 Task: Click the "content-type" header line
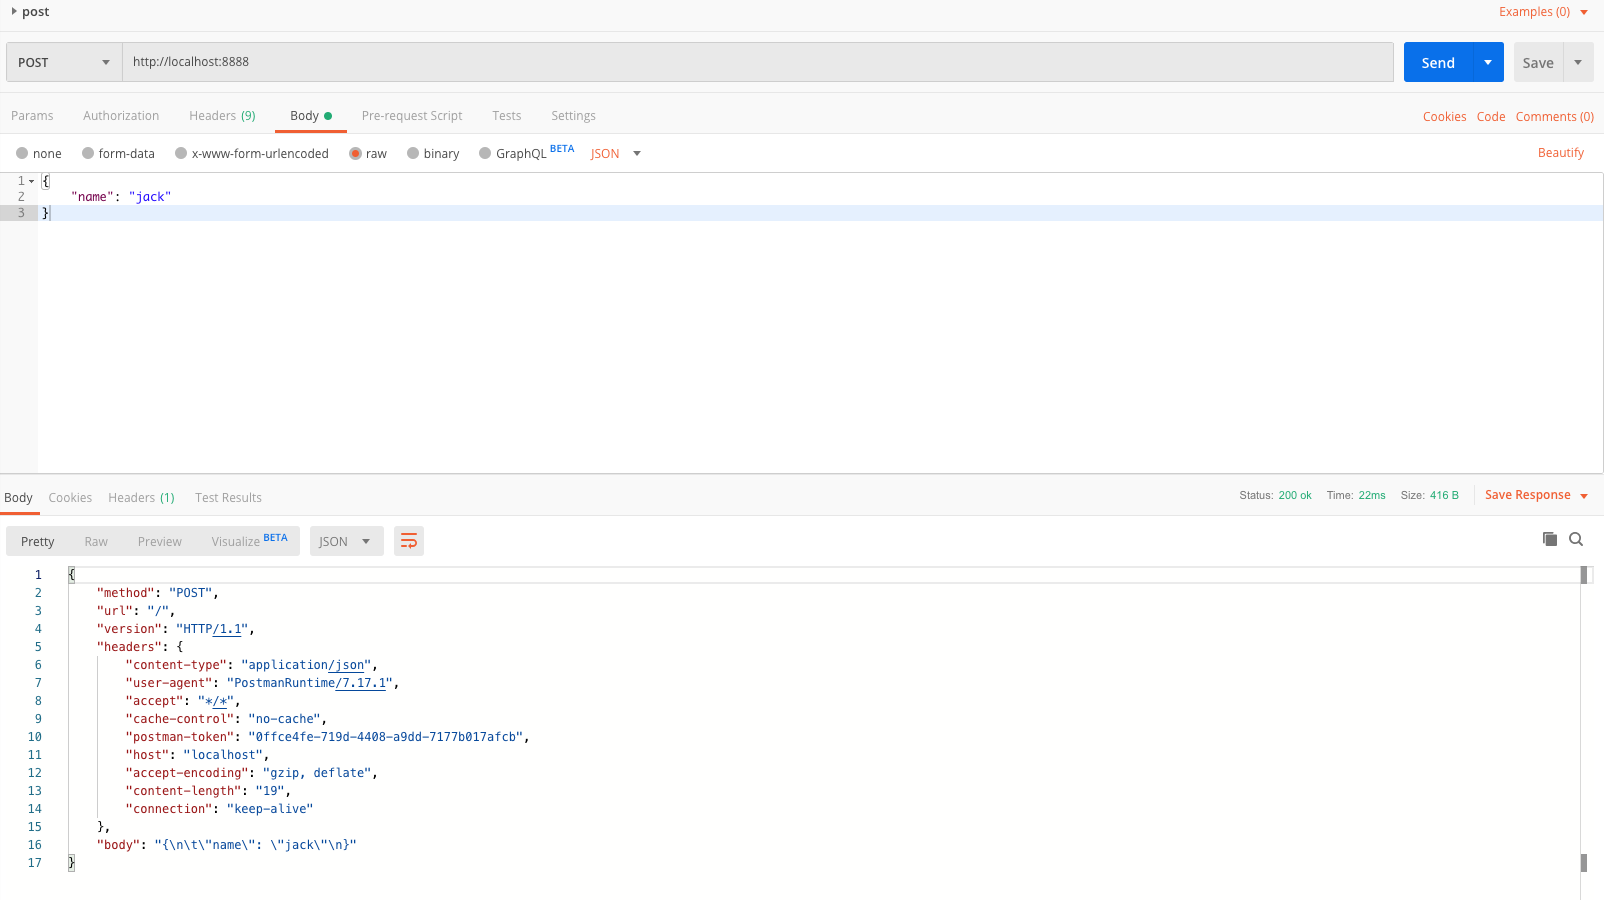251,665
